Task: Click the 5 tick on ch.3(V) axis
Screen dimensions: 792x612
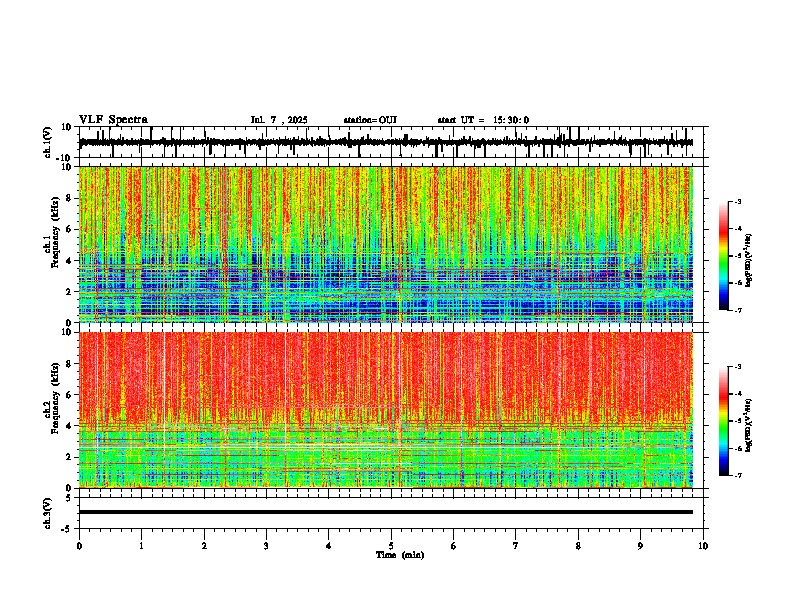Action: [70, 497]
